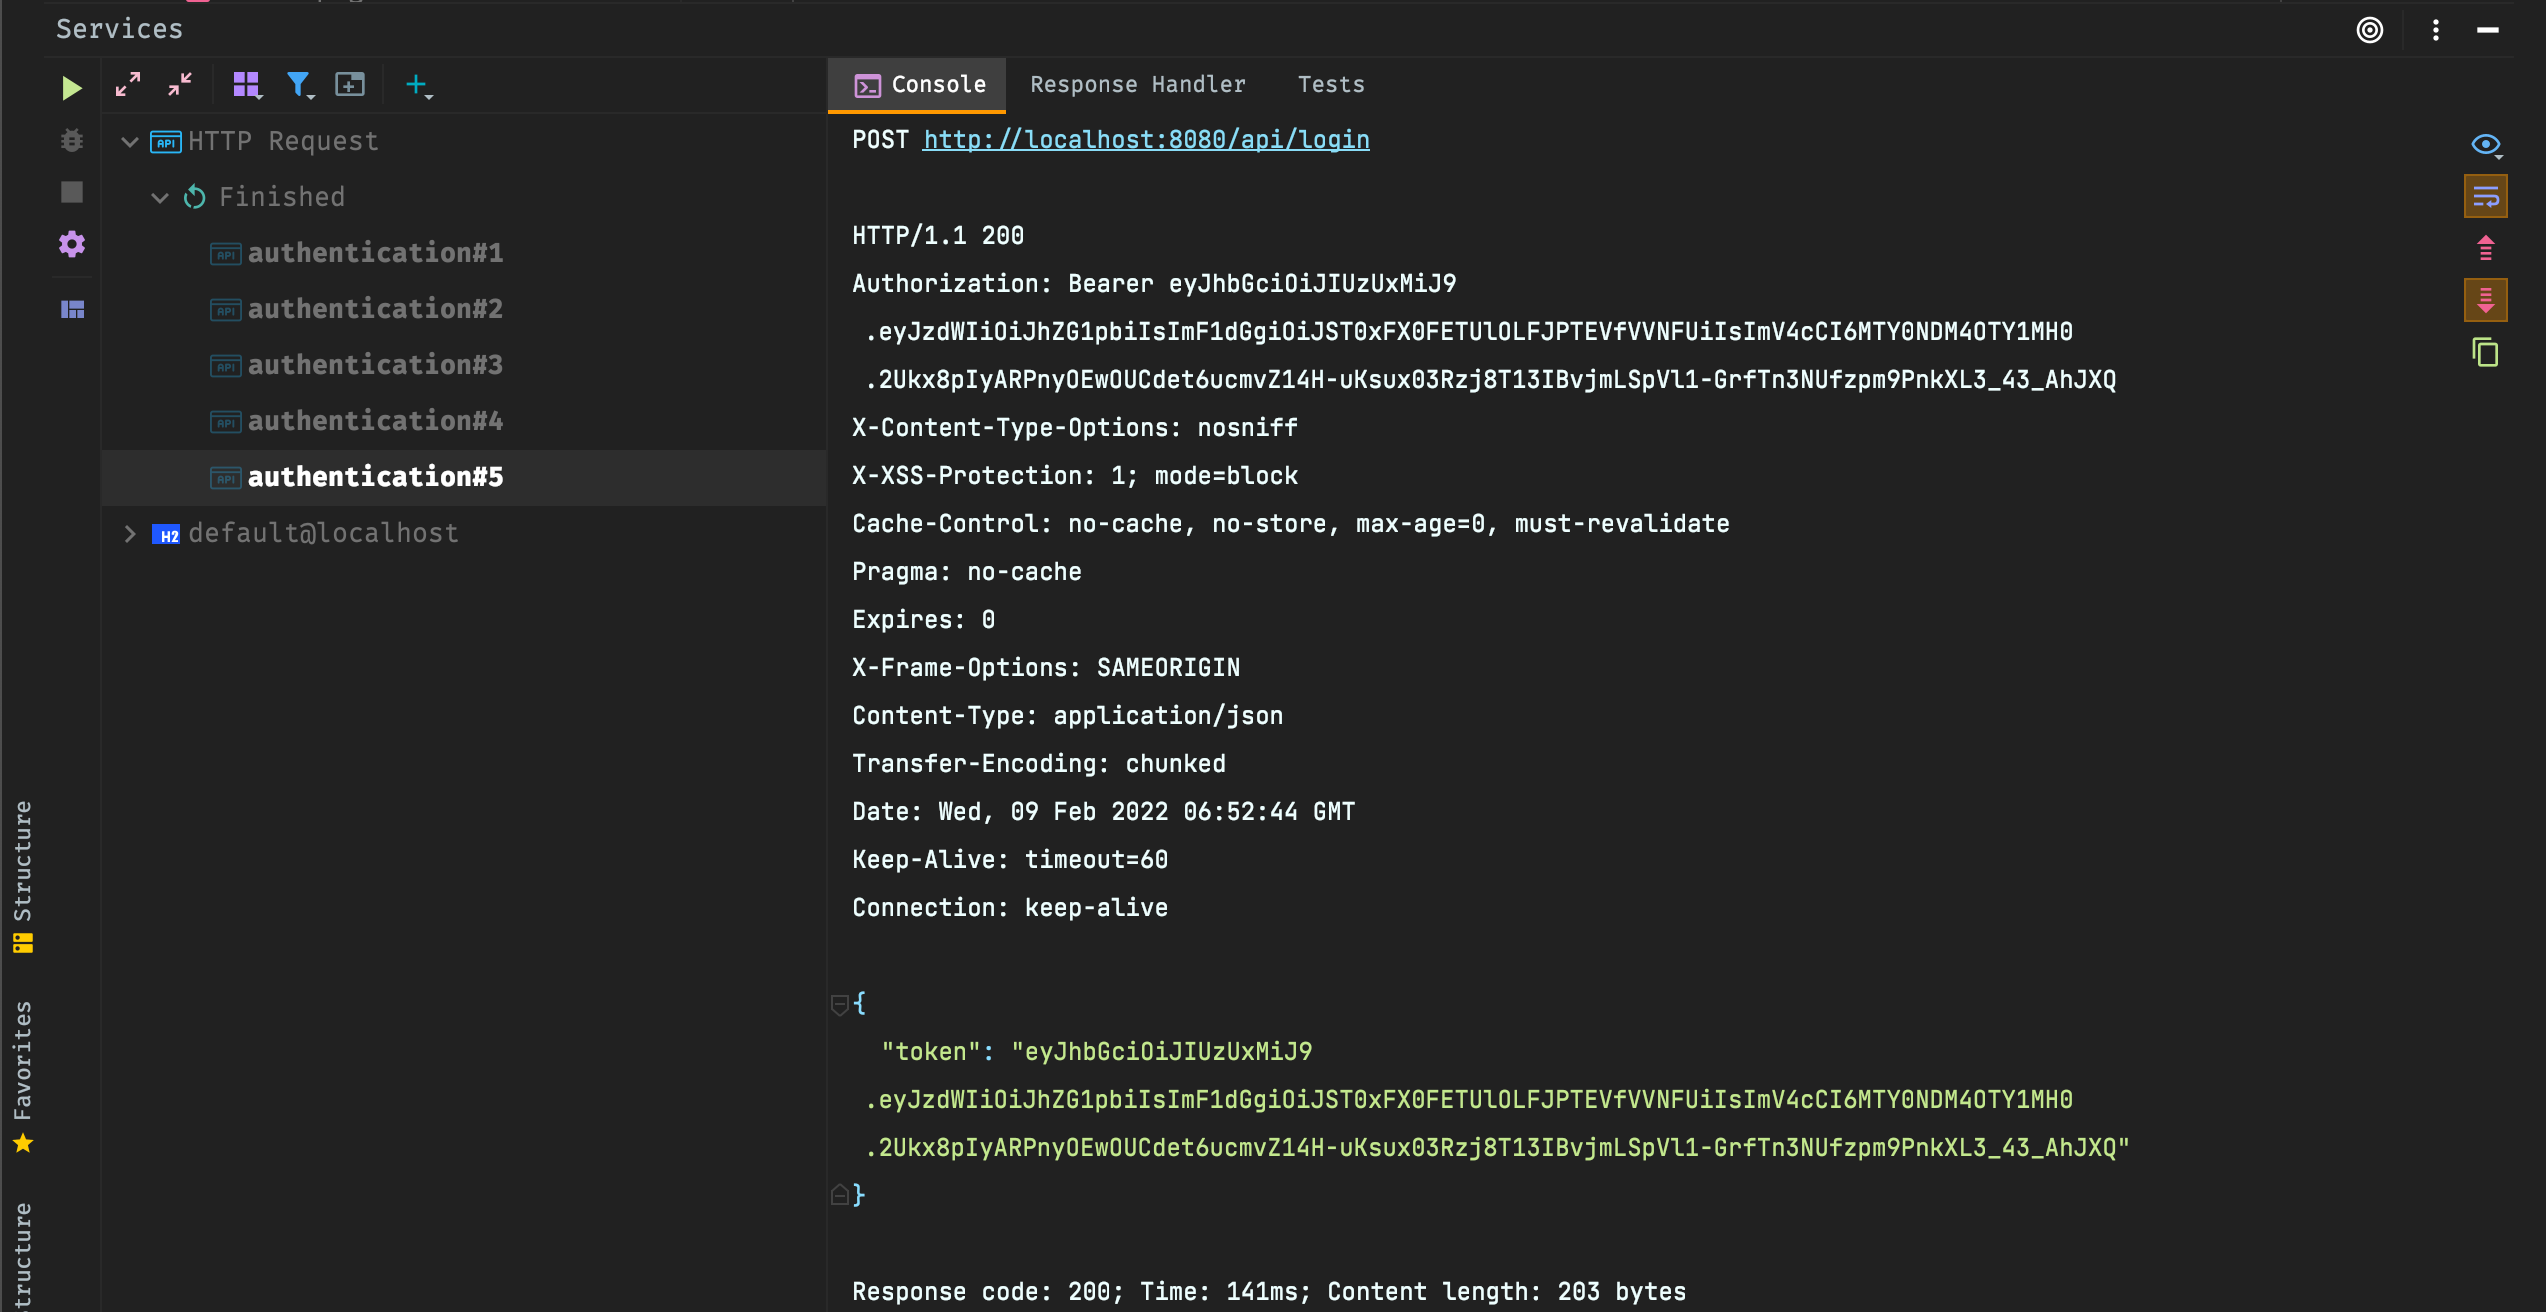Click Collapse All icon in Services toolbar

coord(180,85)
